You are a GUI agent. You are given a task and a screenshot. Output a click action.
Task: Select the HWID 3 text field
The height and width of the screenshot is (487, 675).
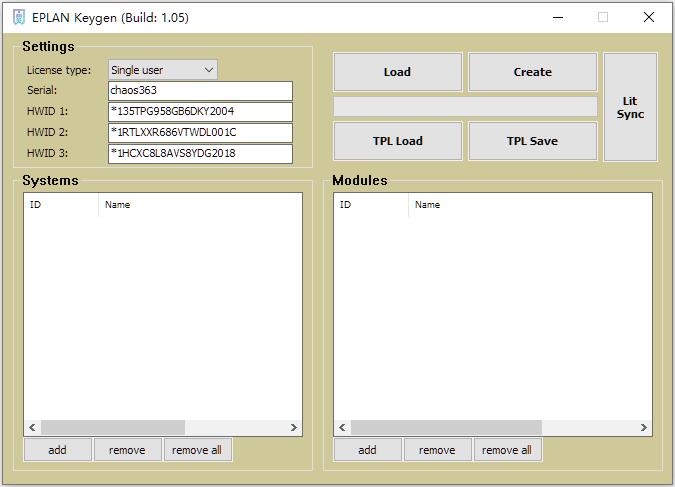pos(200,154)
